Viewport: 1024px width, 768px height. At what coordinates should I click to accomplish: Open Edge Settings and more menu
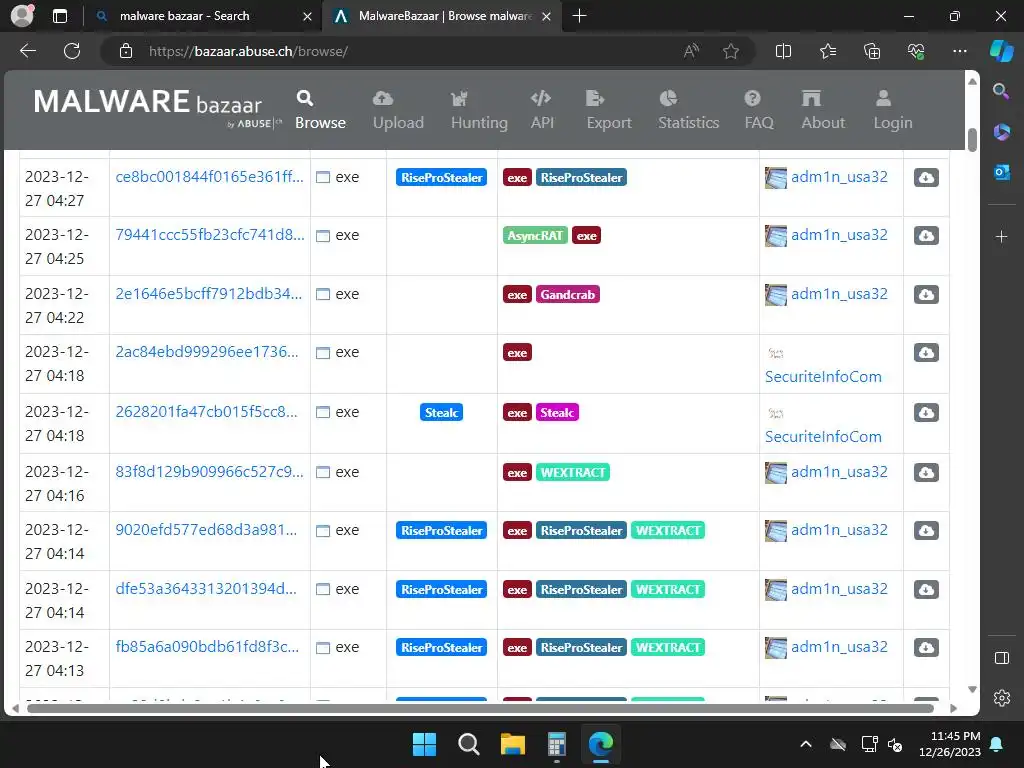(x=959, y=51)
